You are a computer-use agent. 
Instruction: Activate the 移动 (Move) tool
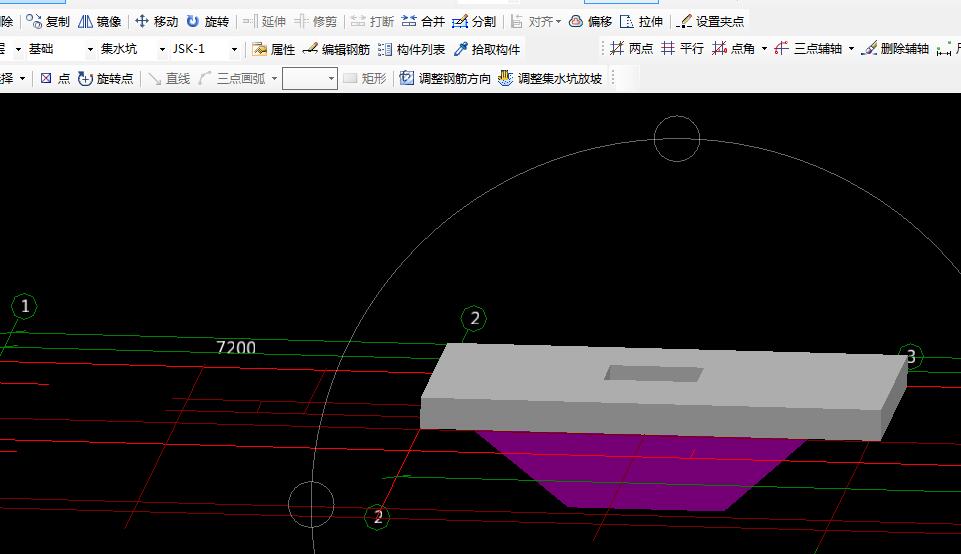point(156,21)
